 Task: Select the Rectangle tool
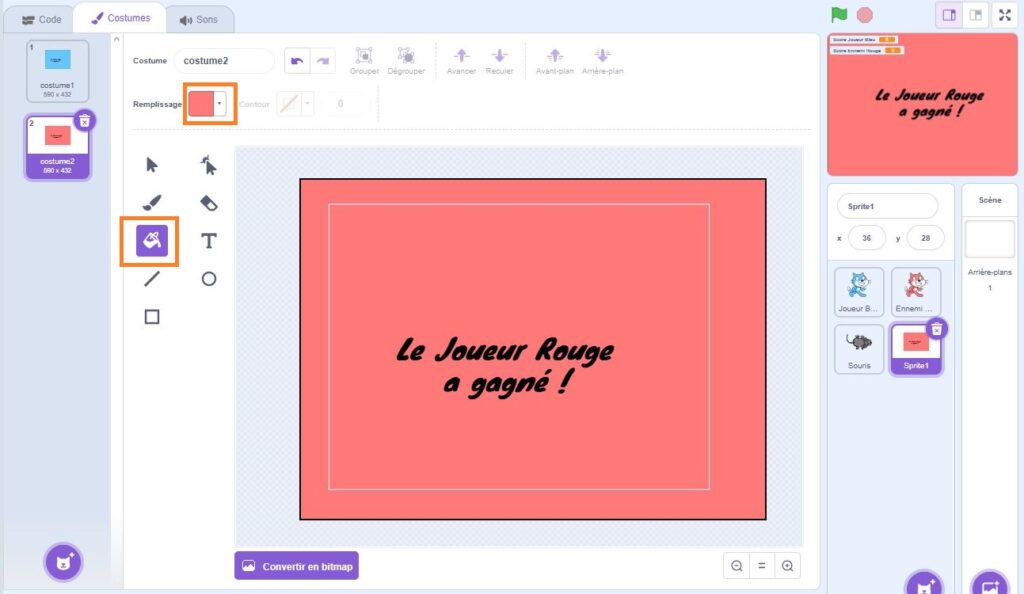[x=152, y=317]
